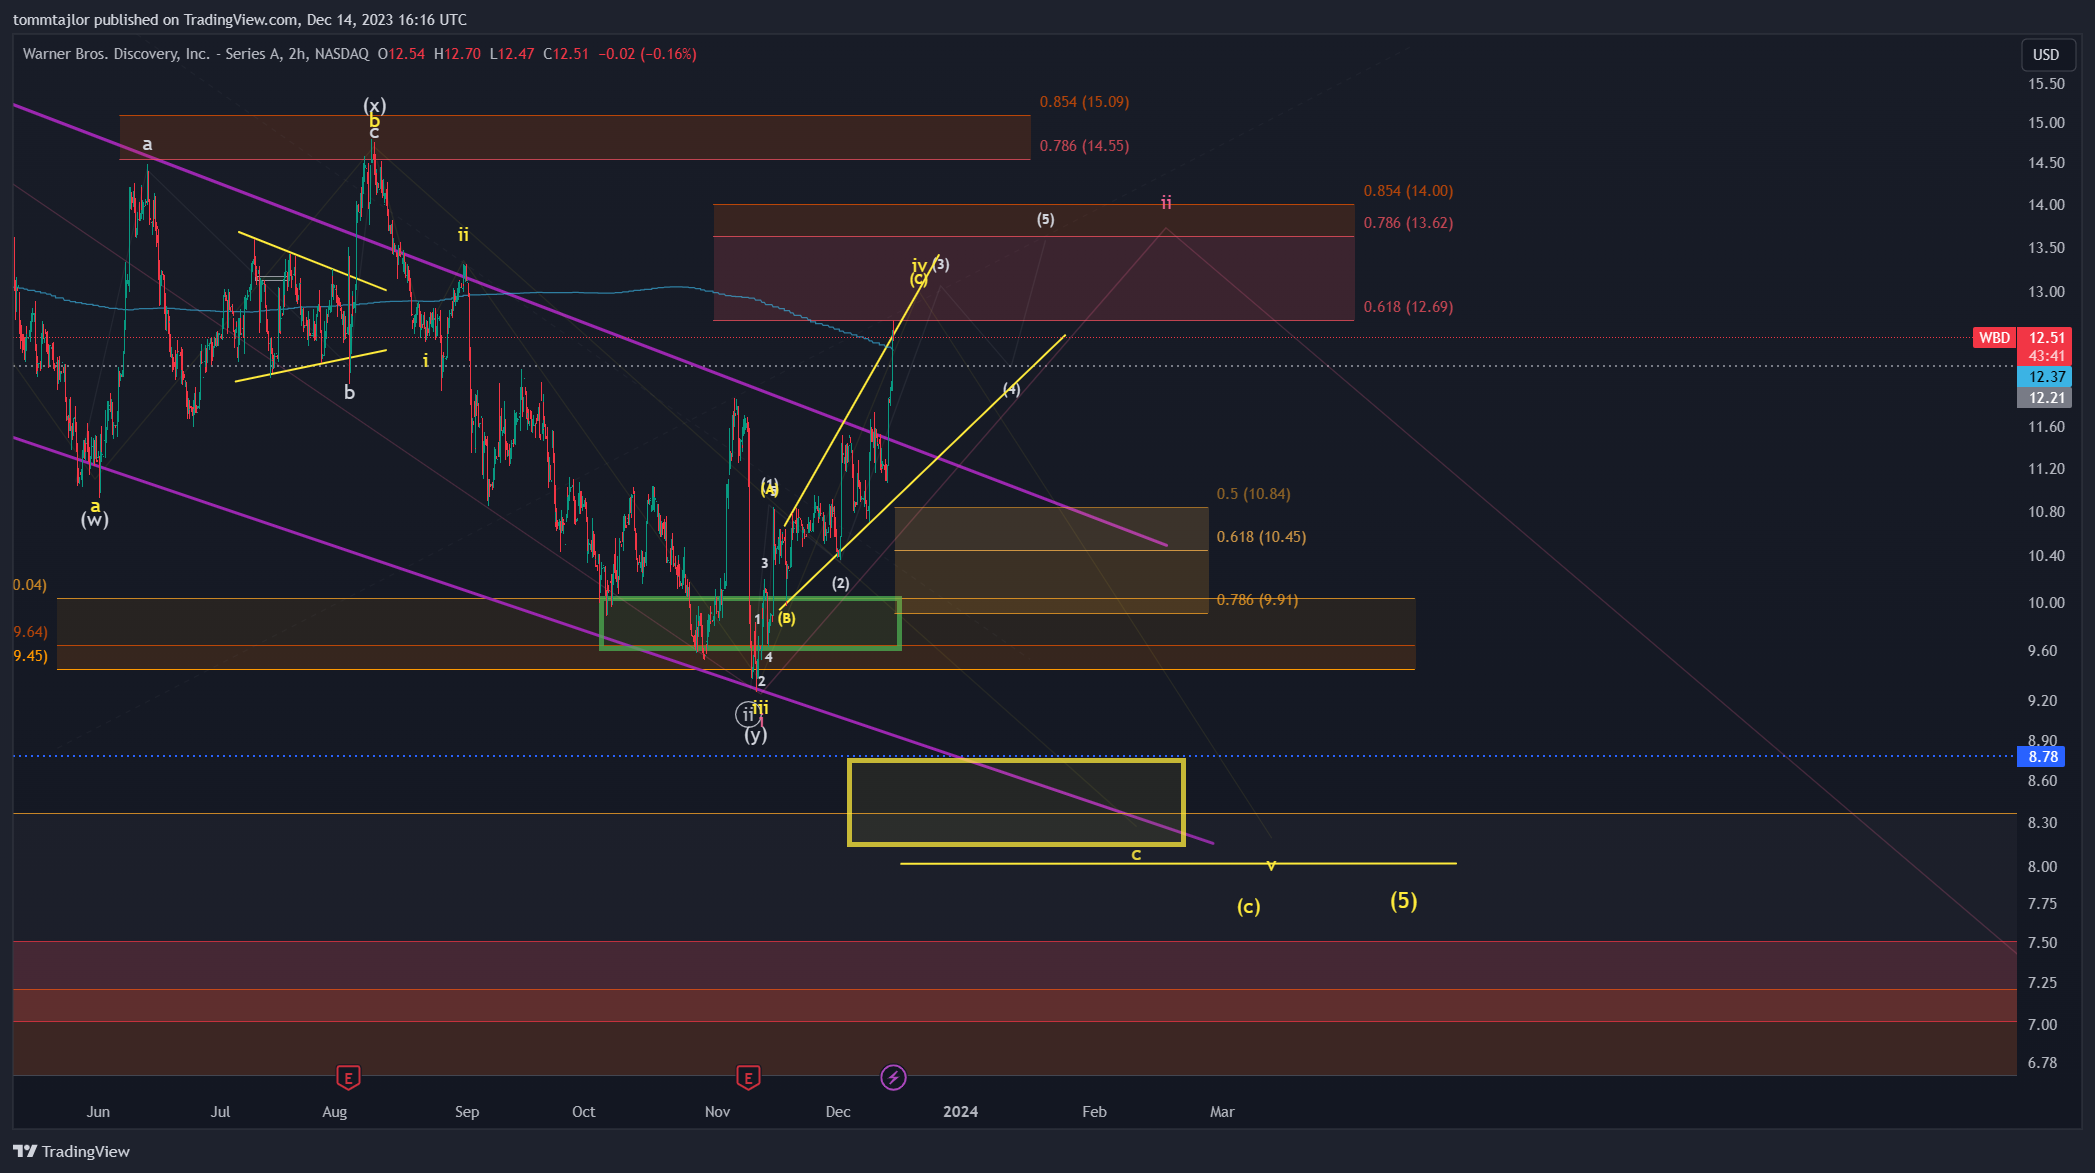Click the O12.54 open value
This screenshot has height=1173, width=2095.
coord(401,54)
